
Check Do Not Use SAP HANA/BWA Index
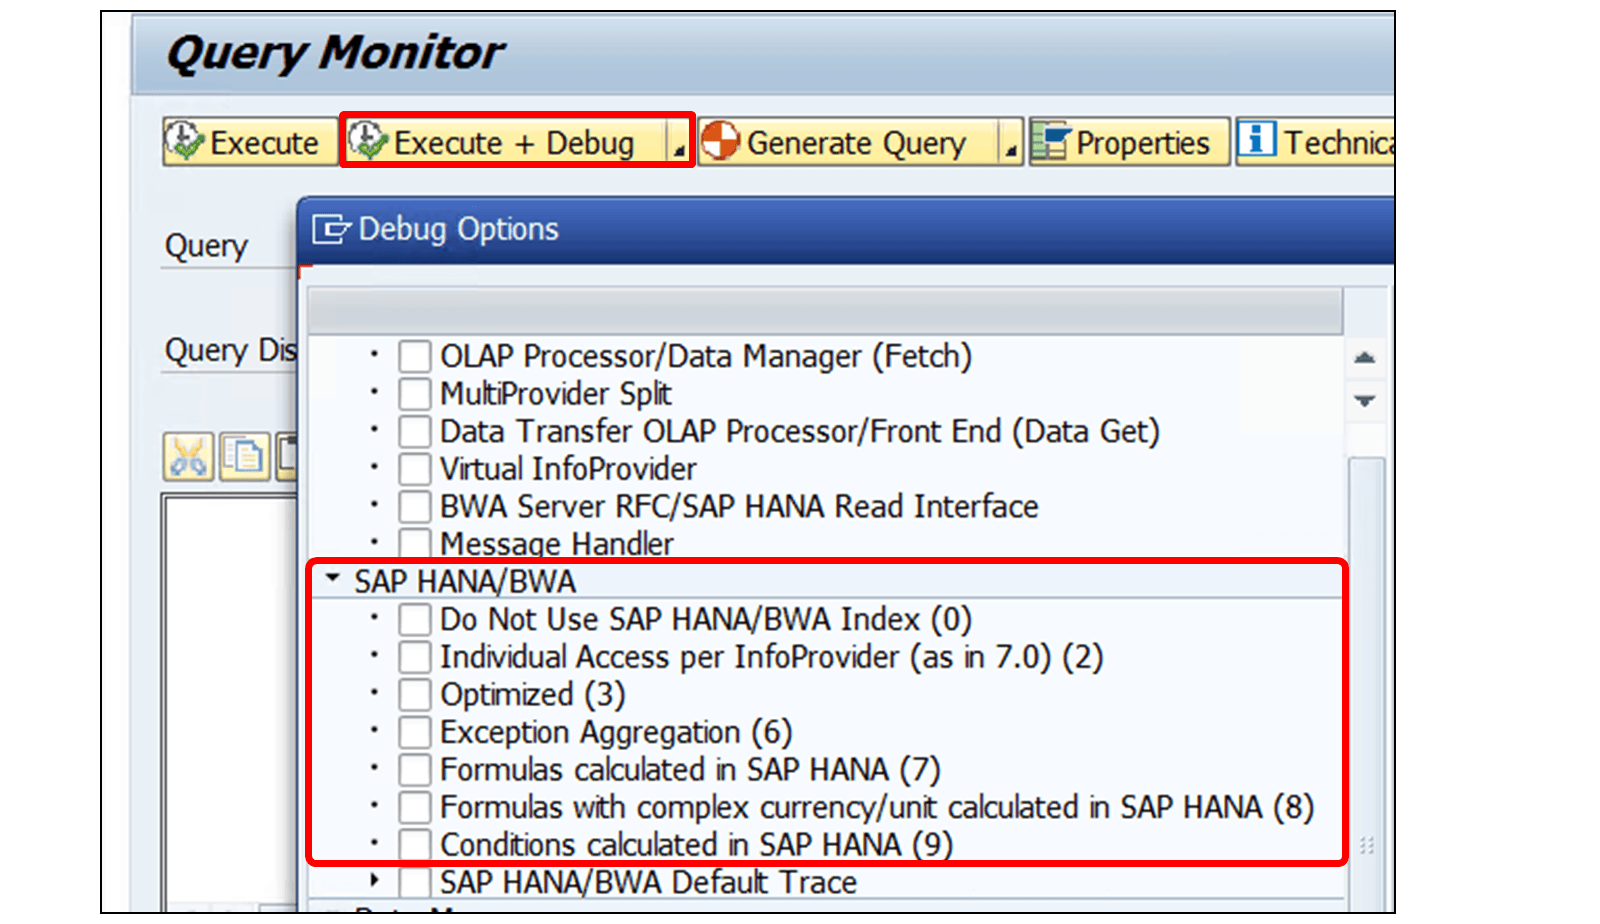coord(414,619)
